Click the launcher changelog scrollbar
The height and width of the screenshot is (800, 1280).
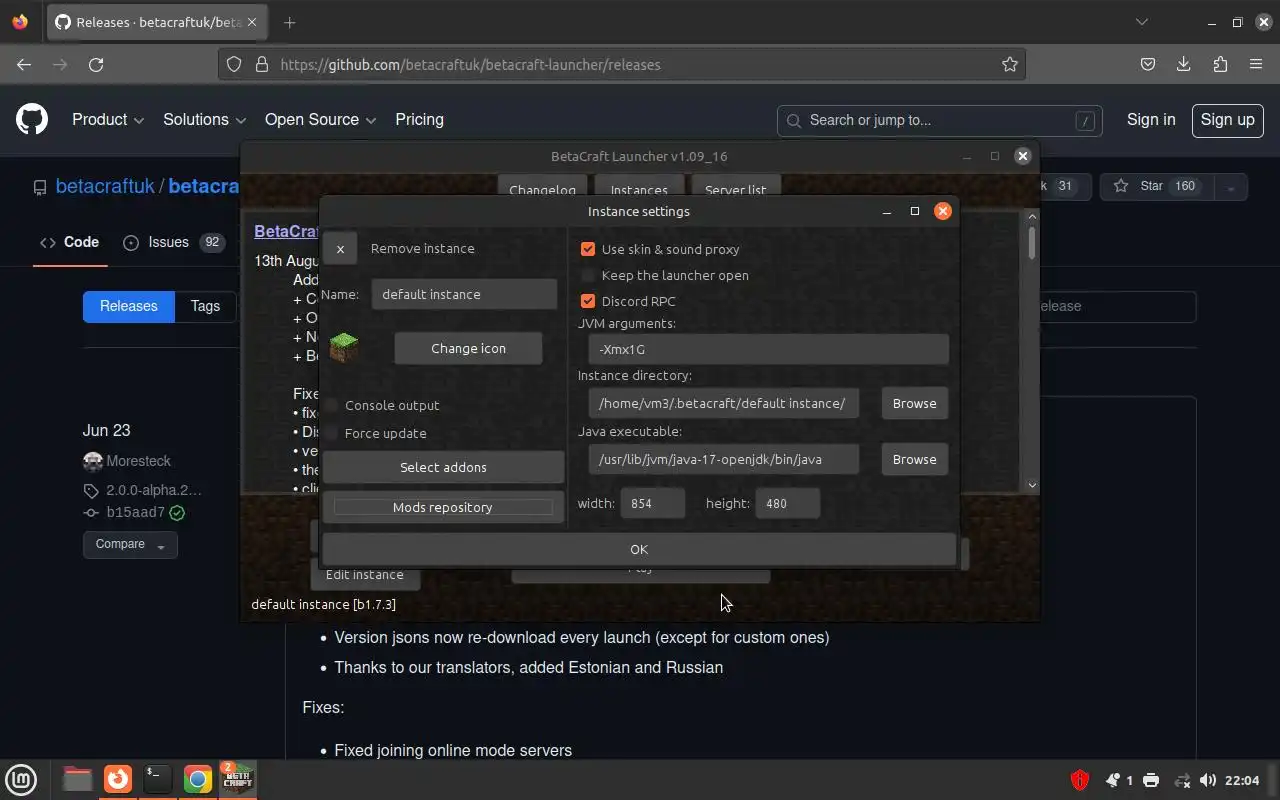click(1032, 243)
